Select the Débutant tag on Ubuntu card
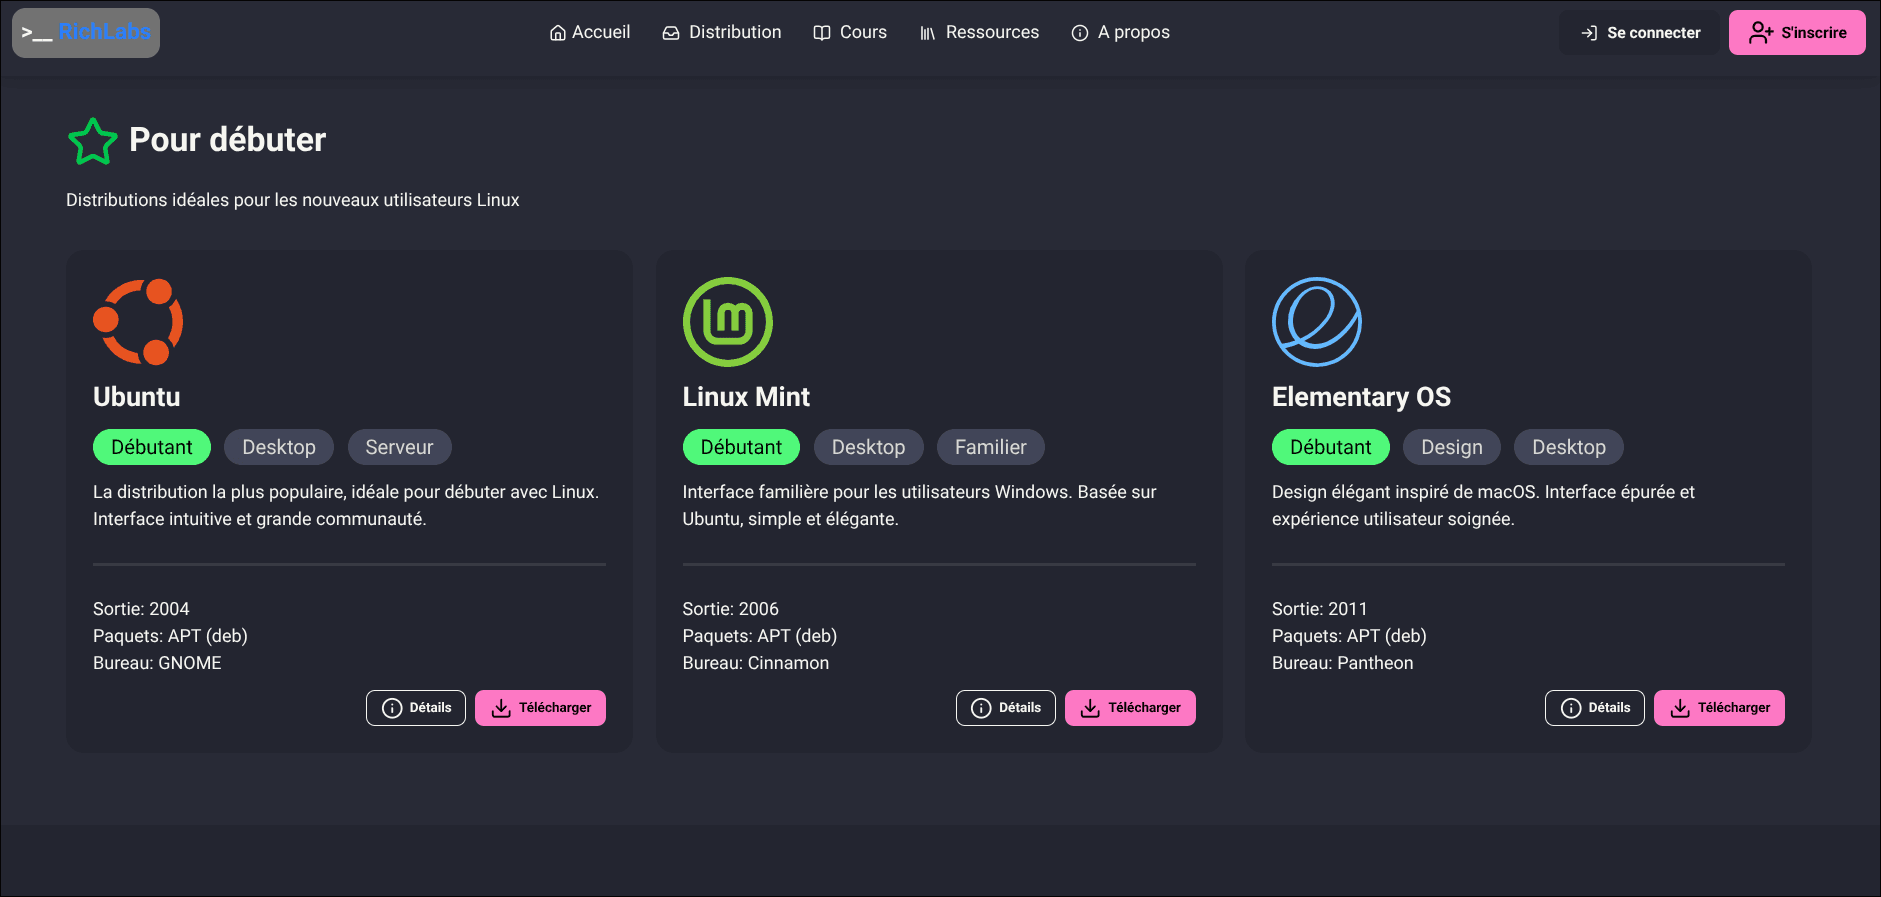The width and height of the screenshot is (1881, 897). (x=152, y=447)
